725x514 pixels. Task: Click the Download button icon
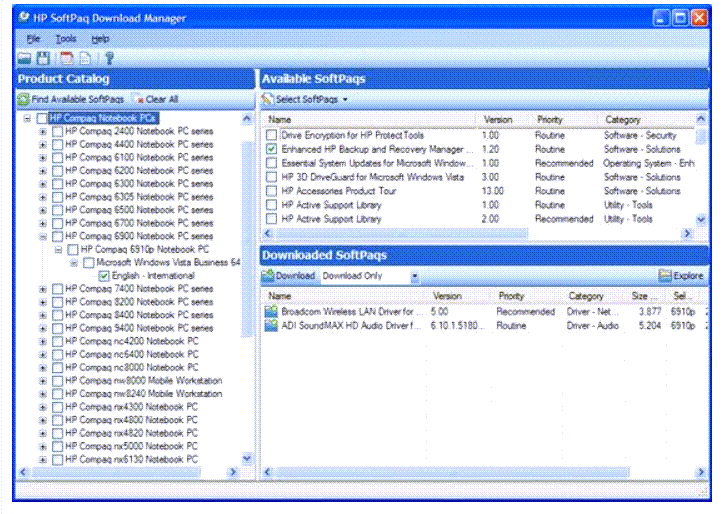268,276
